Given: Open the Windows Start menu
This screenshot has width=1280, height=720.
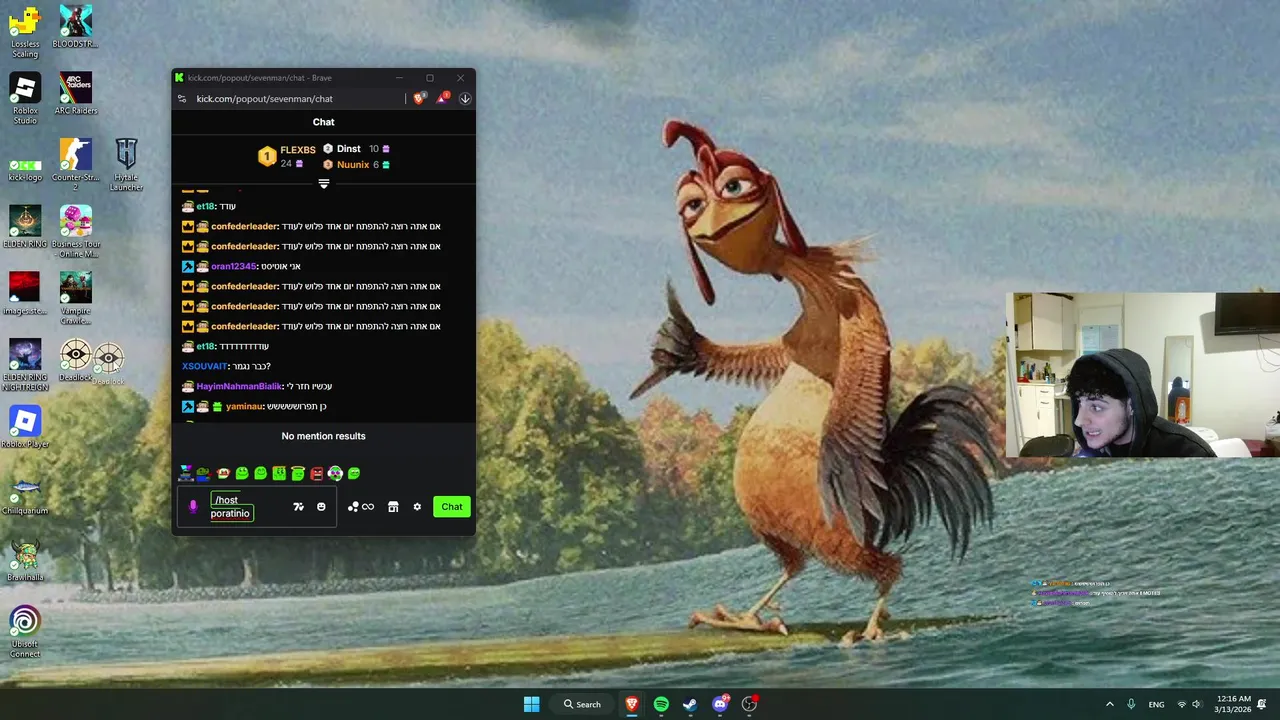Looking at the screenshot, I should 531,704.
